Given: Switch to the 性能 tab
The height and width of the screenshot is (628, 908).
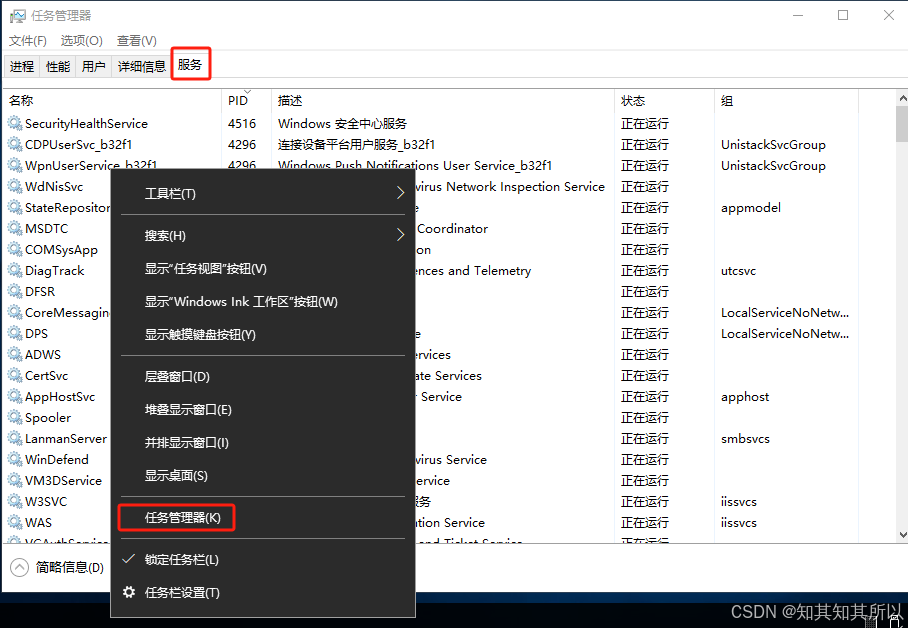Looking at the screenshot, I should [58, 66].
